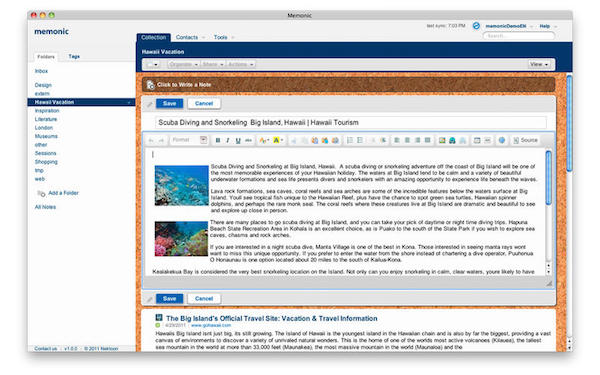Screen dimensions: 600x375
Task: Copy the selection with the copy icon
Action: tap(304, 140)
